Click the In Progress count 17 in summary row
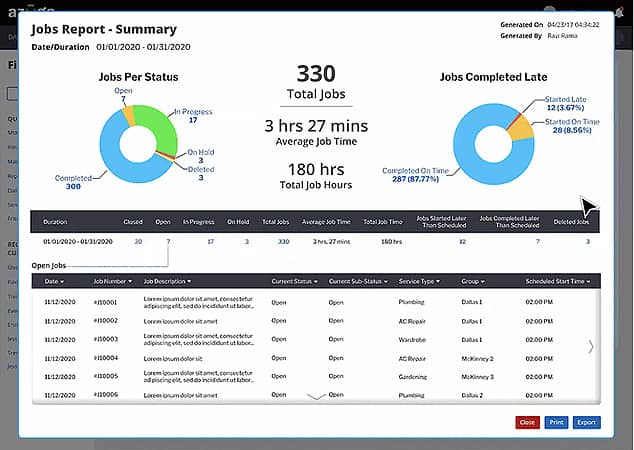Screen dimensions: 634x450 [x=210, y=241]
